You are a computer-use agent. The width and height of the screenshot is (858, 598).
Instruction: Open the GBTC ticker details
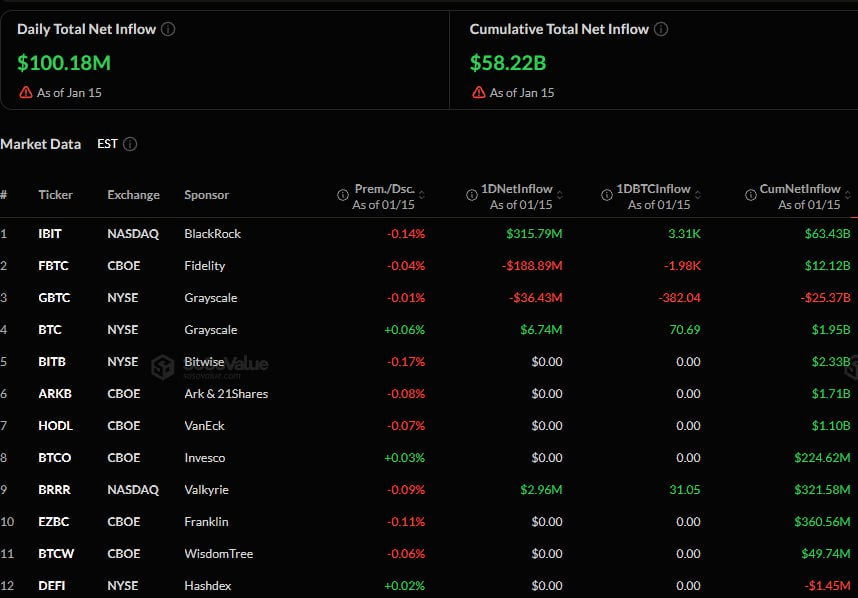(x=55, y=297)
